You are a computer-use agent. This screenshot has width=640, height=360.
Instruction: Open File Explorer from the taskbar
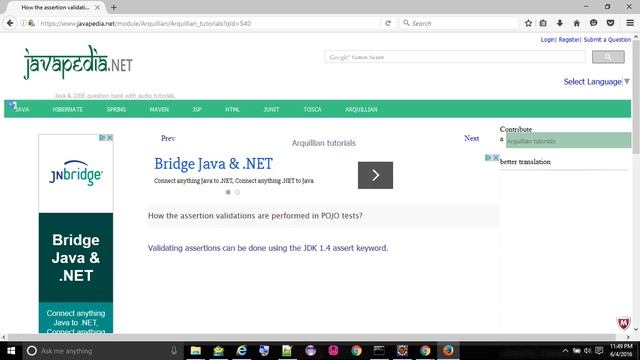click(196, 351)
